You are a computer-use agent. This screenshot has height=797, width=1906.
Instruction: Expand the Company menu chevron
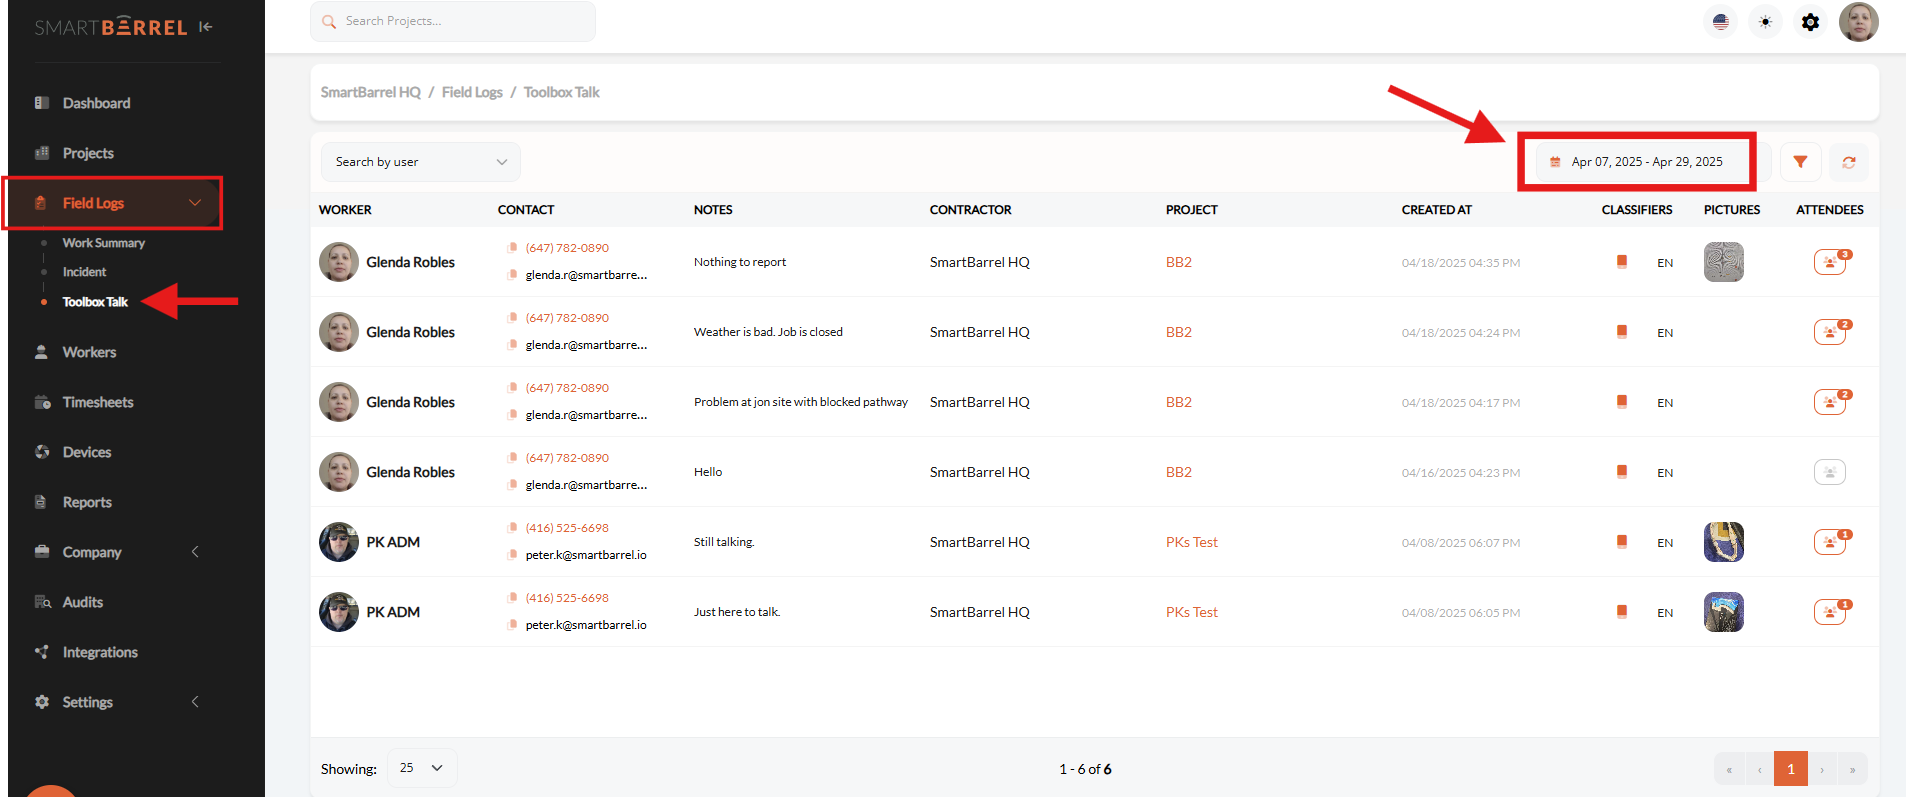pyautogui.click(x=195, y=552)
